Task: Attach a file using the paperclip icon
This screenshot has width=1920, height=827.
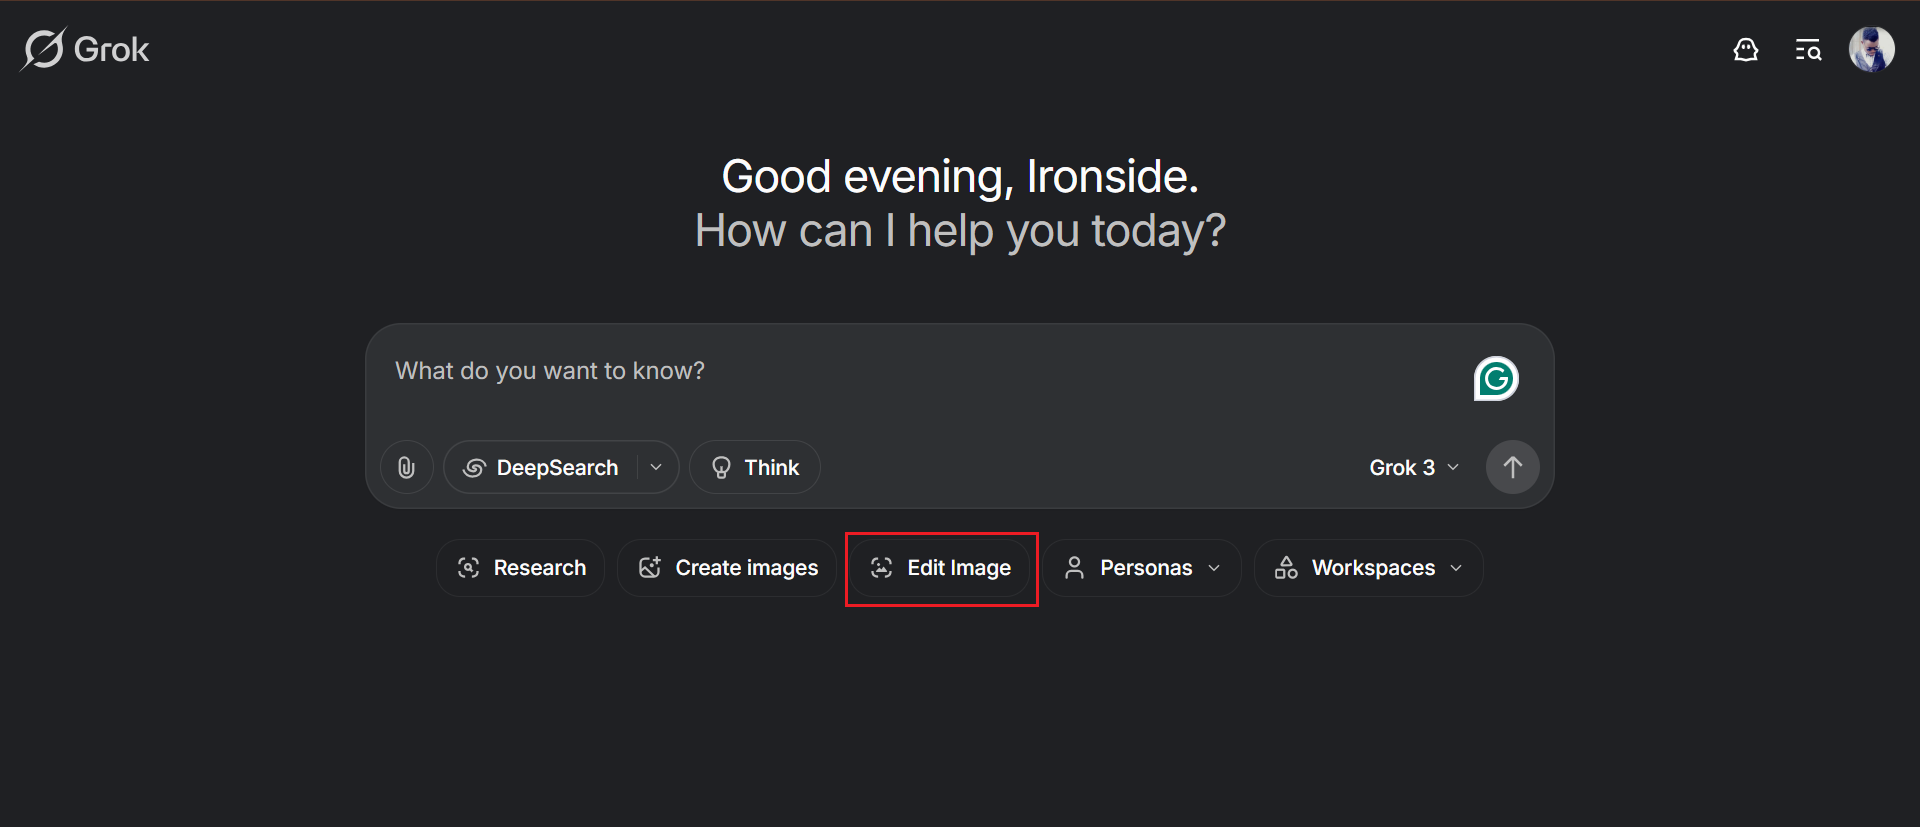Action: (406, 467)
